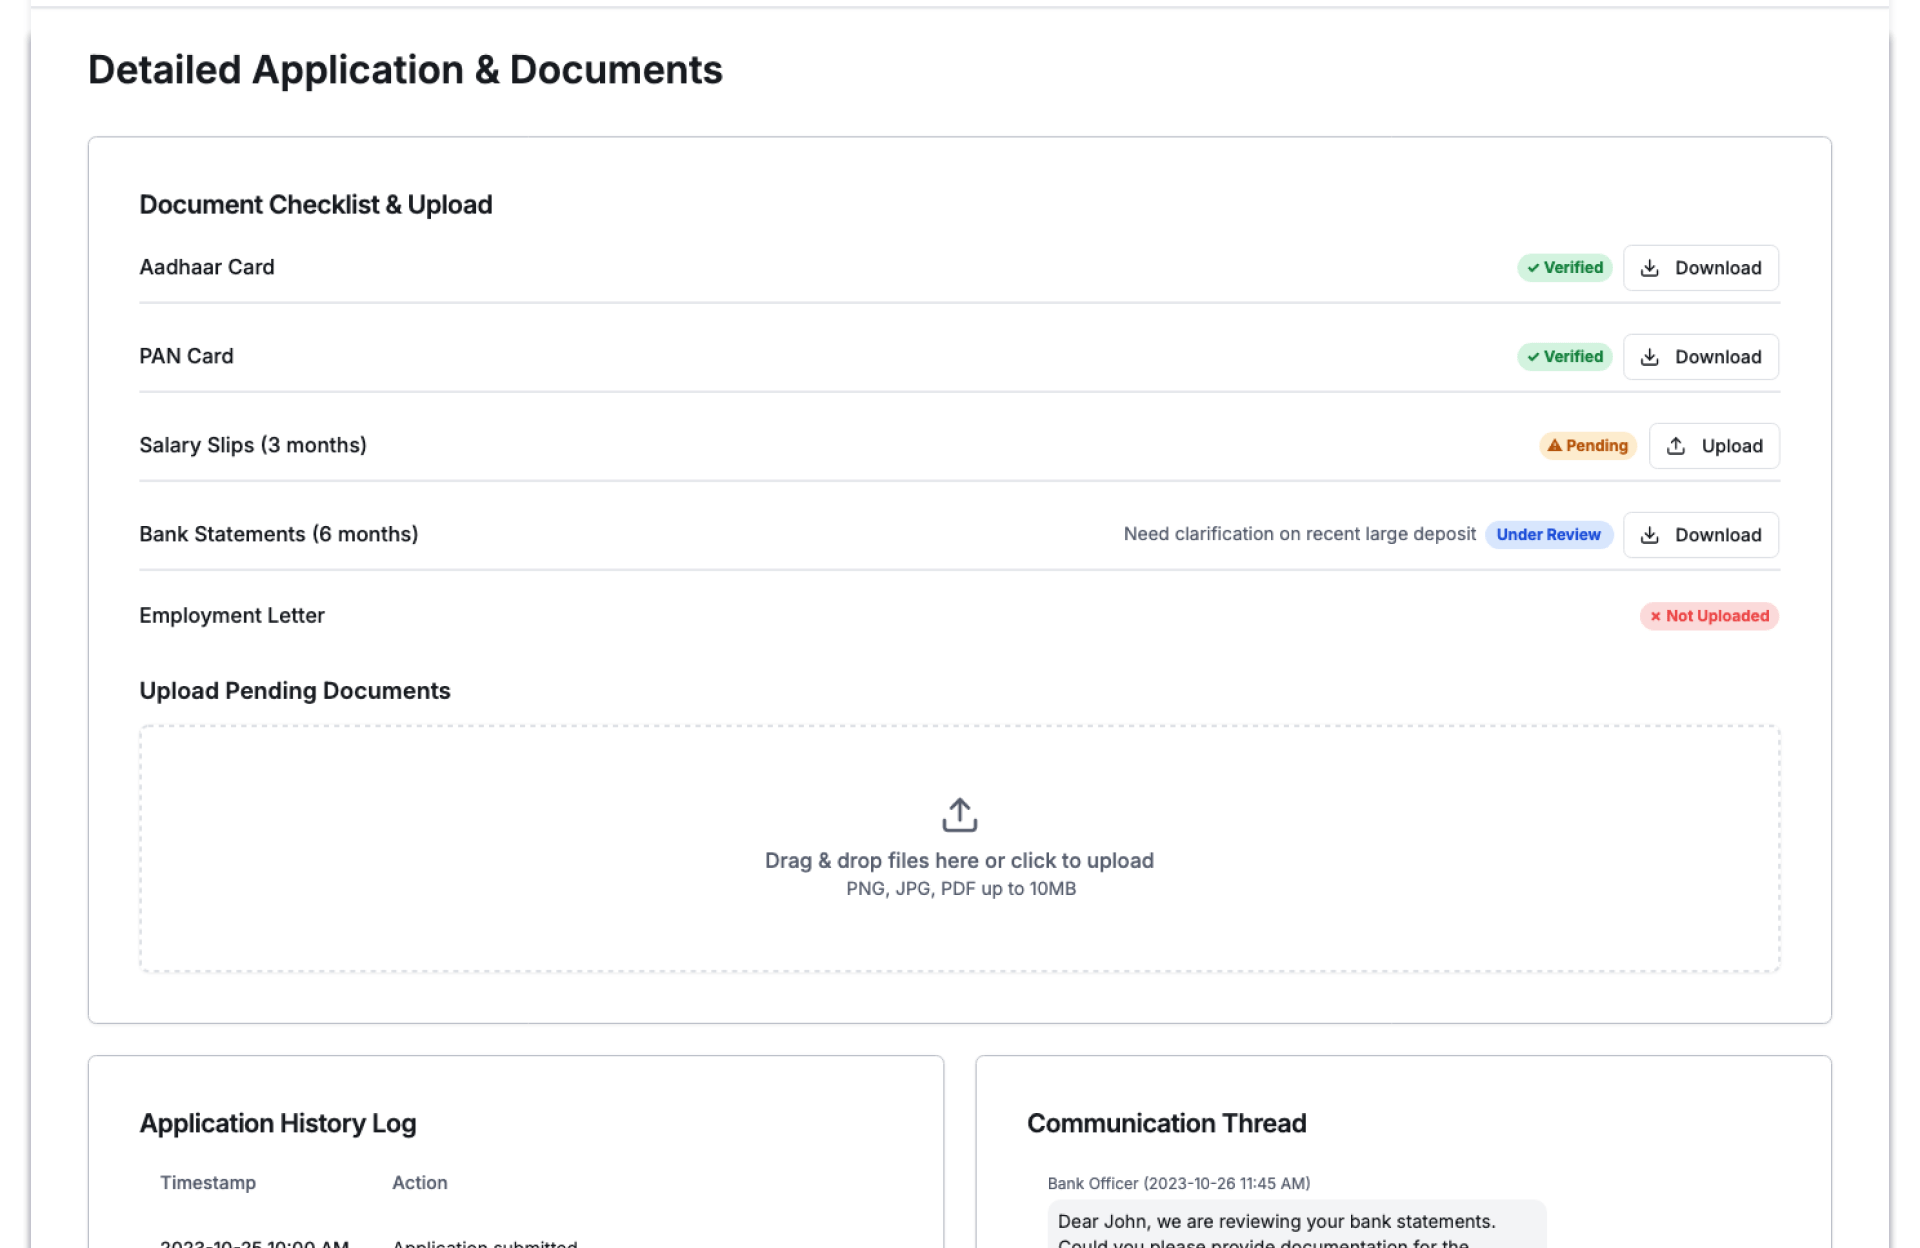Click download icon for PAN Card

coord(1649,357)
